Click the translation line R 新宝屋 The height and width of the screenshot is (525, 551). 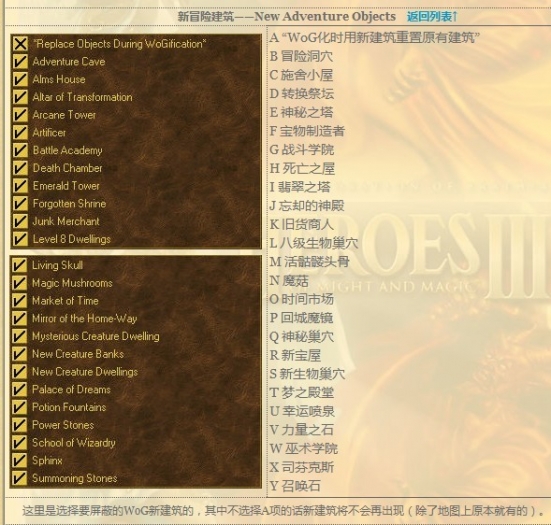coord(295,355)
